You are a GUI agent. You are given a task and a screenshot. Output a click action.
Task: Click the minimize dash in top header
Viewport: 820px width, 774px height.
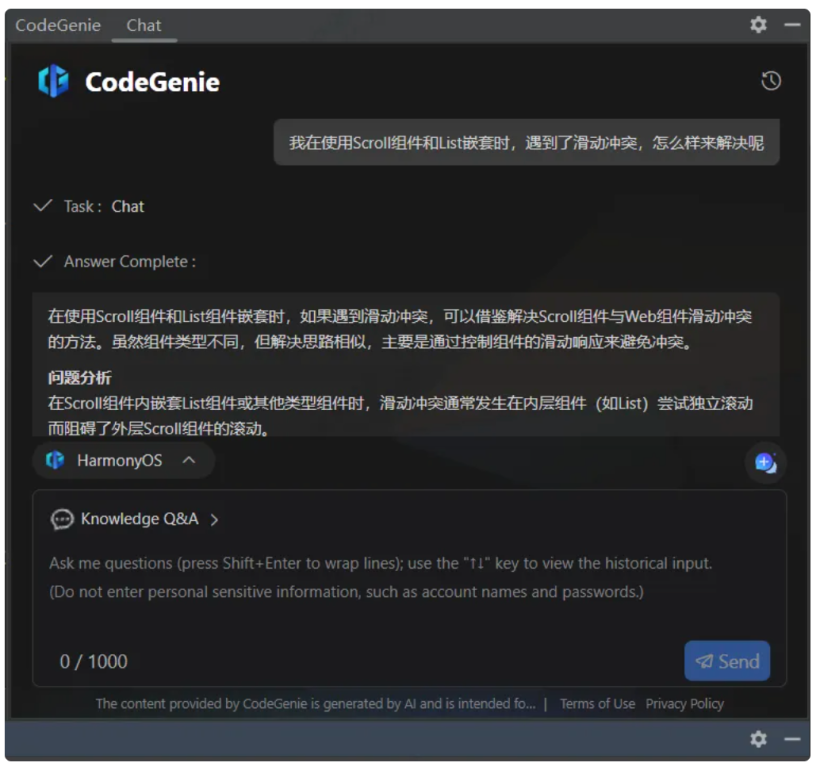(792, 25)
